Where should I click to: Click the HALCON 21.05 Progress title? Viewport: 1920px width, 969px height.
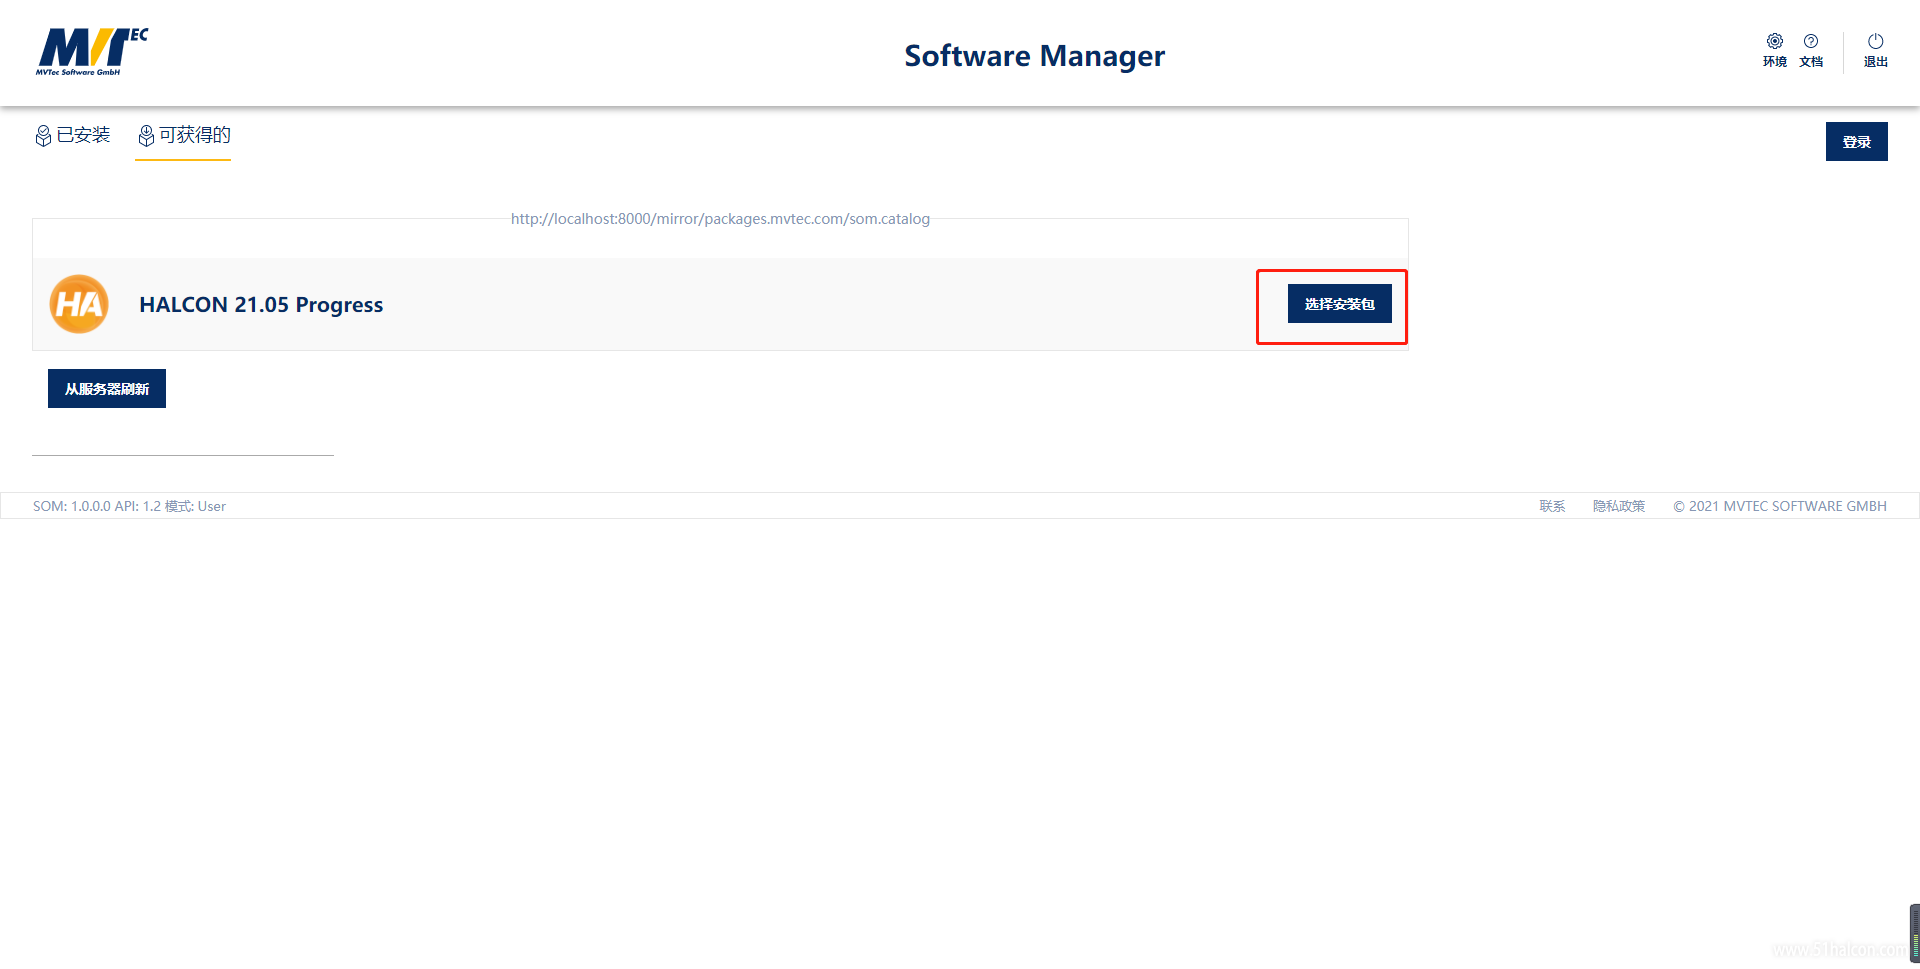(x=261, y=305)
